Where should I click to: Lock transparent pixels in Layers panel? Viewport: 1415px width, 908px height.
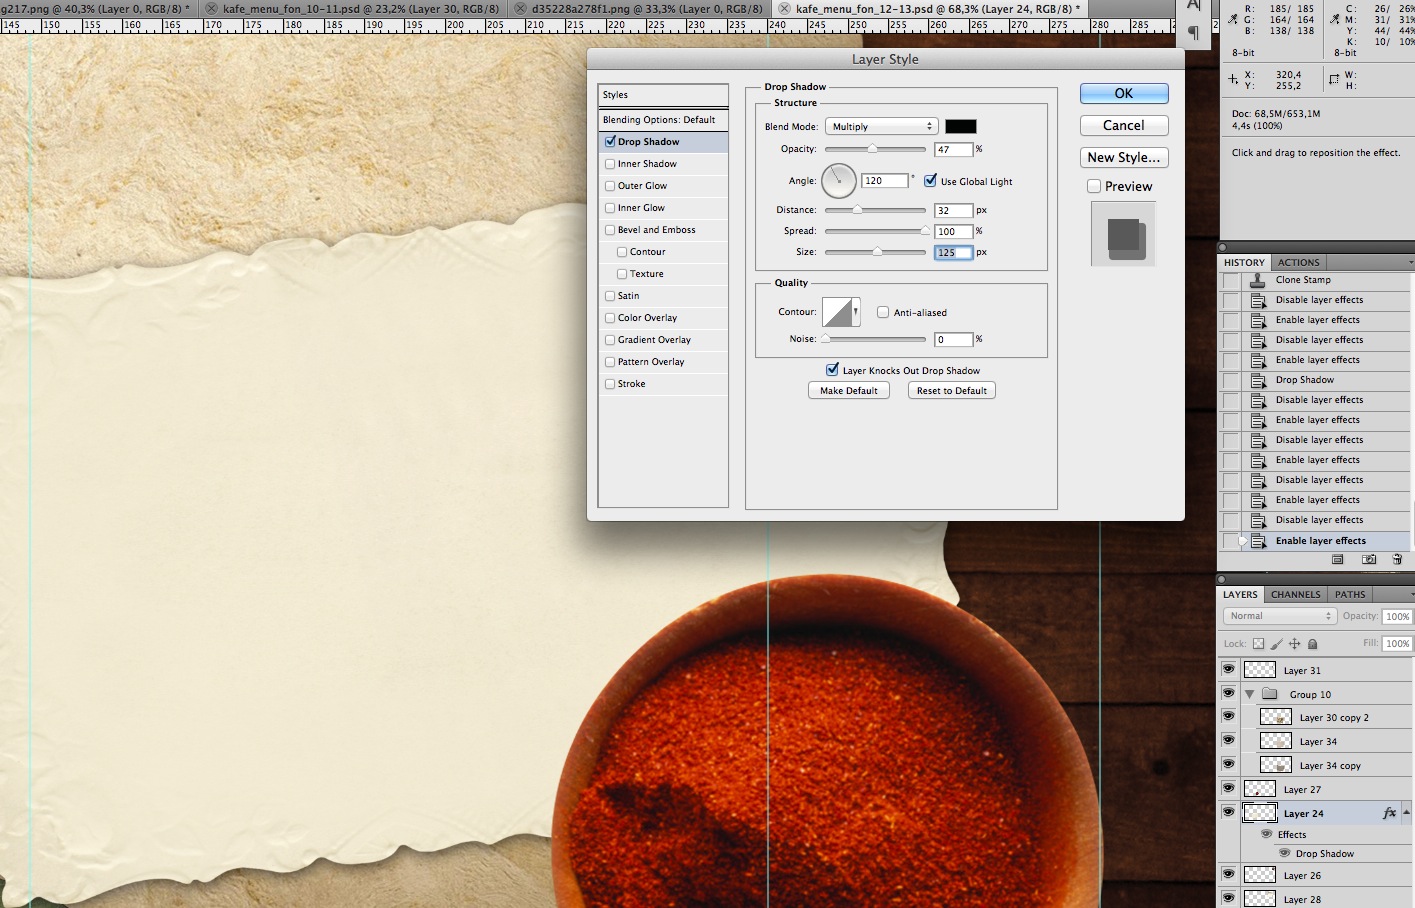1258,644
